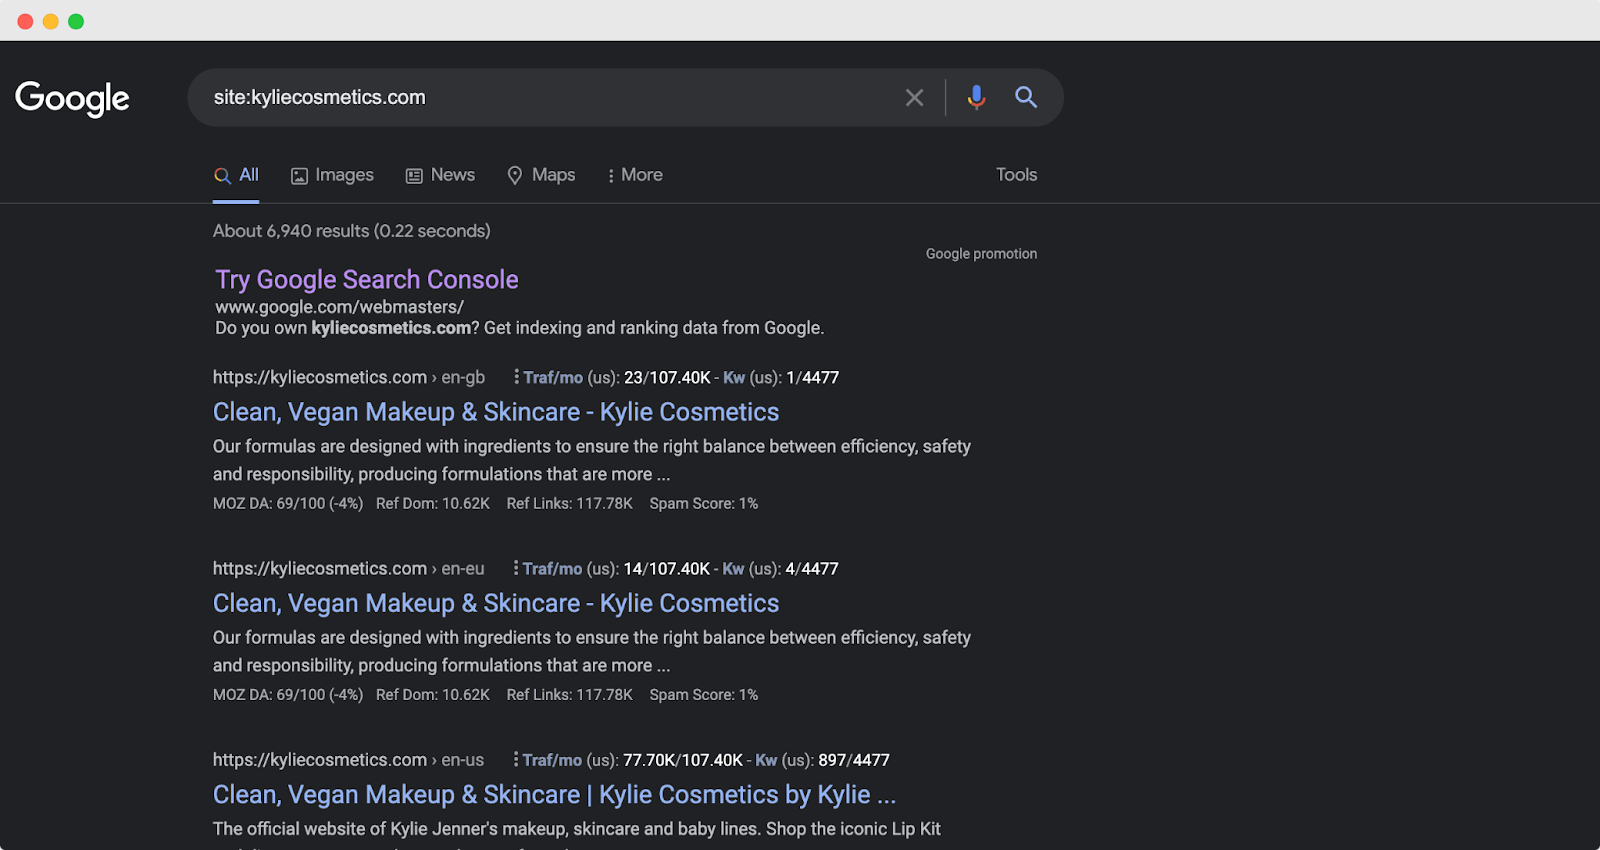Viewport: 1600px width, 850px height.
Task: Click the About 6,940 results count text
Action: coord(352,231)
